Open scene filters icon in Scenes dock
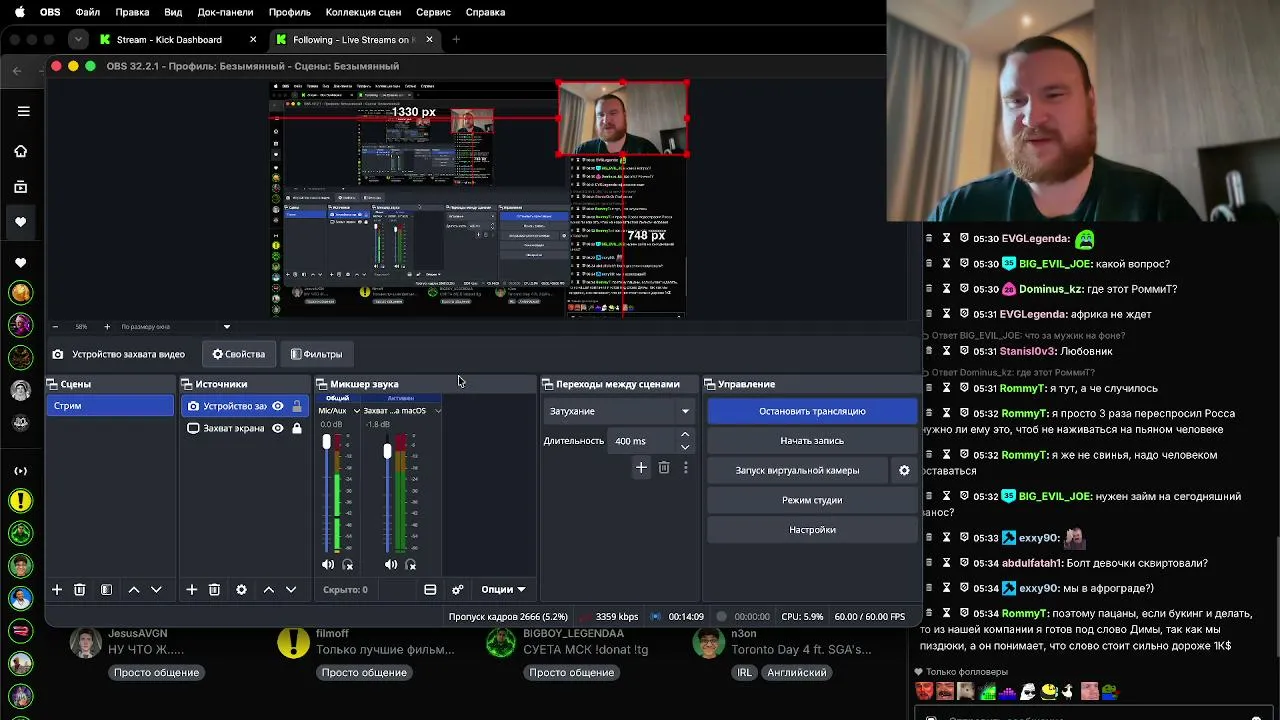1280x720 pixels. (x=106, y=590)
